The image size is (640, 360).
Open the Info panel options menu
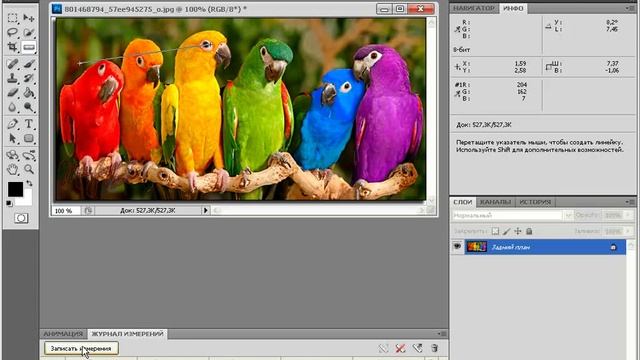click(629, 8)
